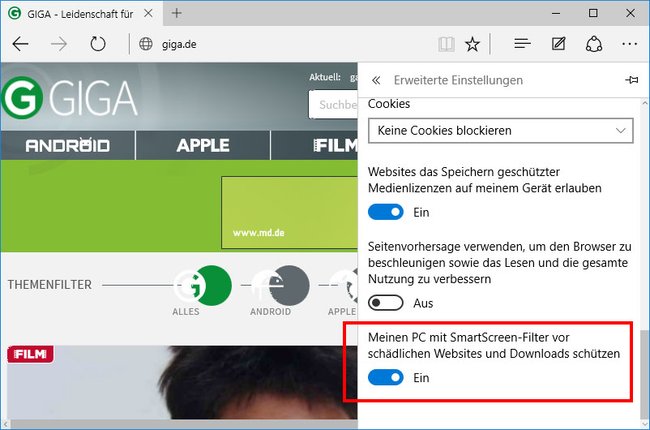The height and width of the screenshot is (430, 650).
Task: Open the More actions ellipsis menu
Action: (630, 44)
